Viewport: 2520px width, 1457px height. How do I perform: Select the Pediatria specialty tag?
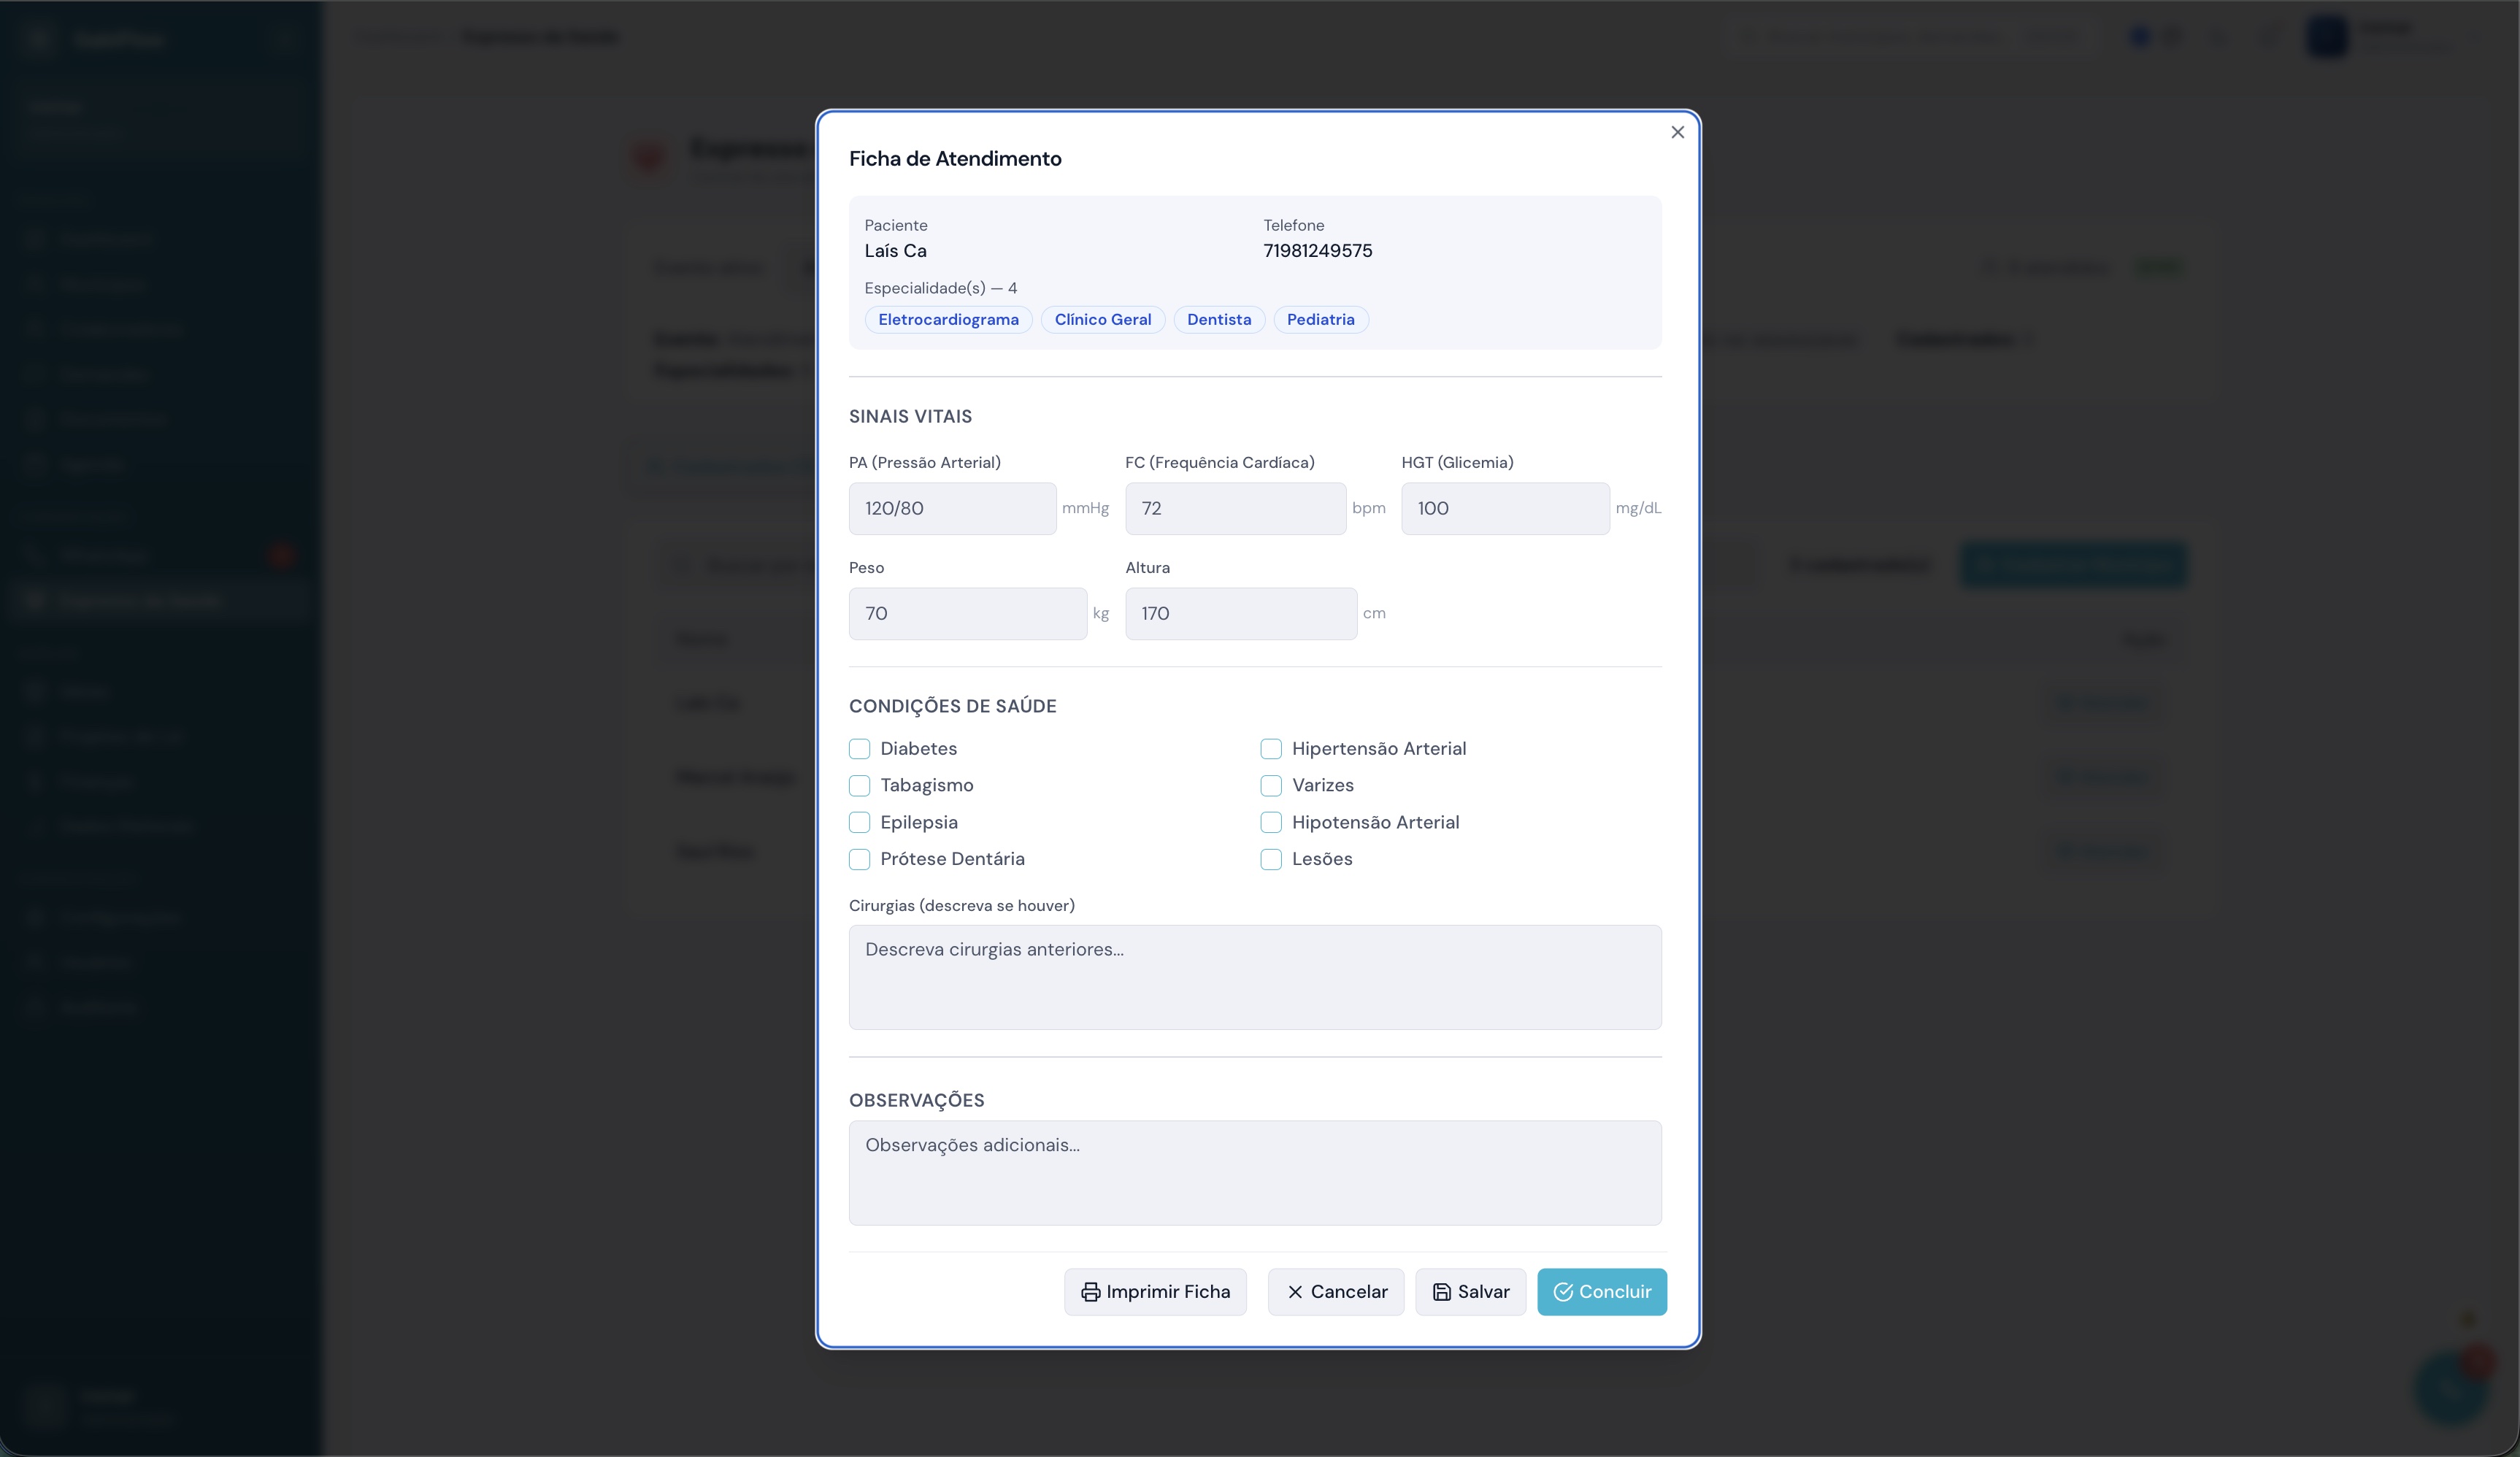pyautogui.click(x=1320, y=319)
